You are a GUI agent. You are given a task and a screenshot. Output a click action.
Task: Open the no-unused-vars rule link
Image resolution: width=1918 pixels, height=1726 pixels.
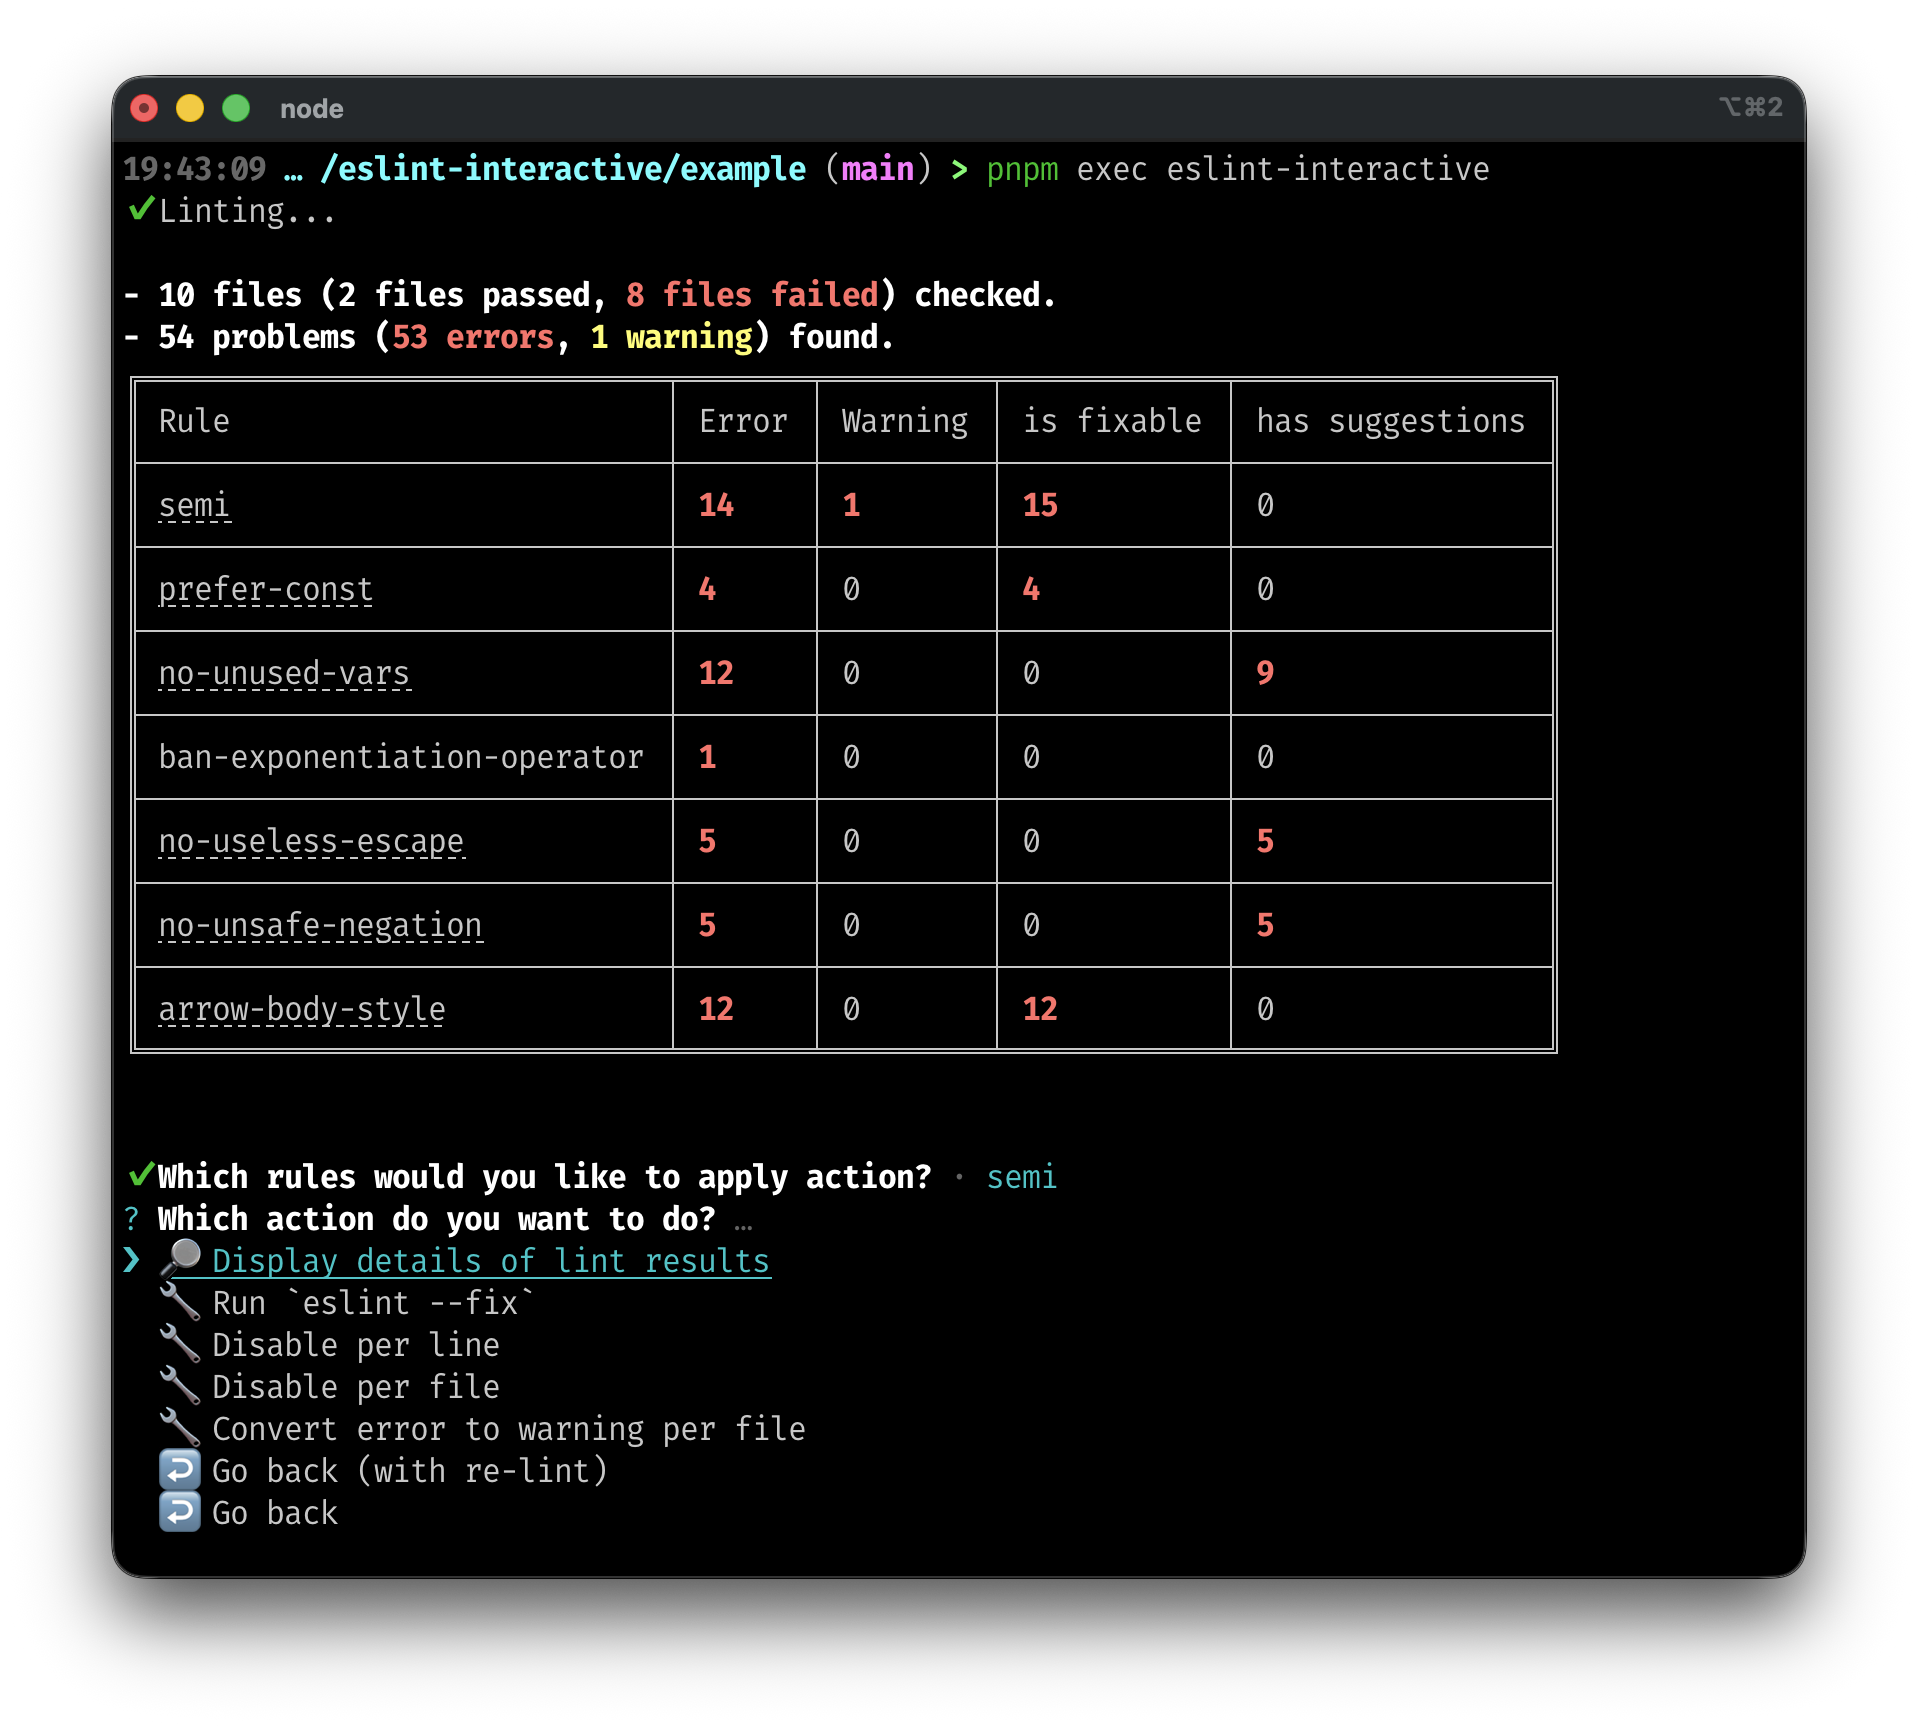point(284,674)
